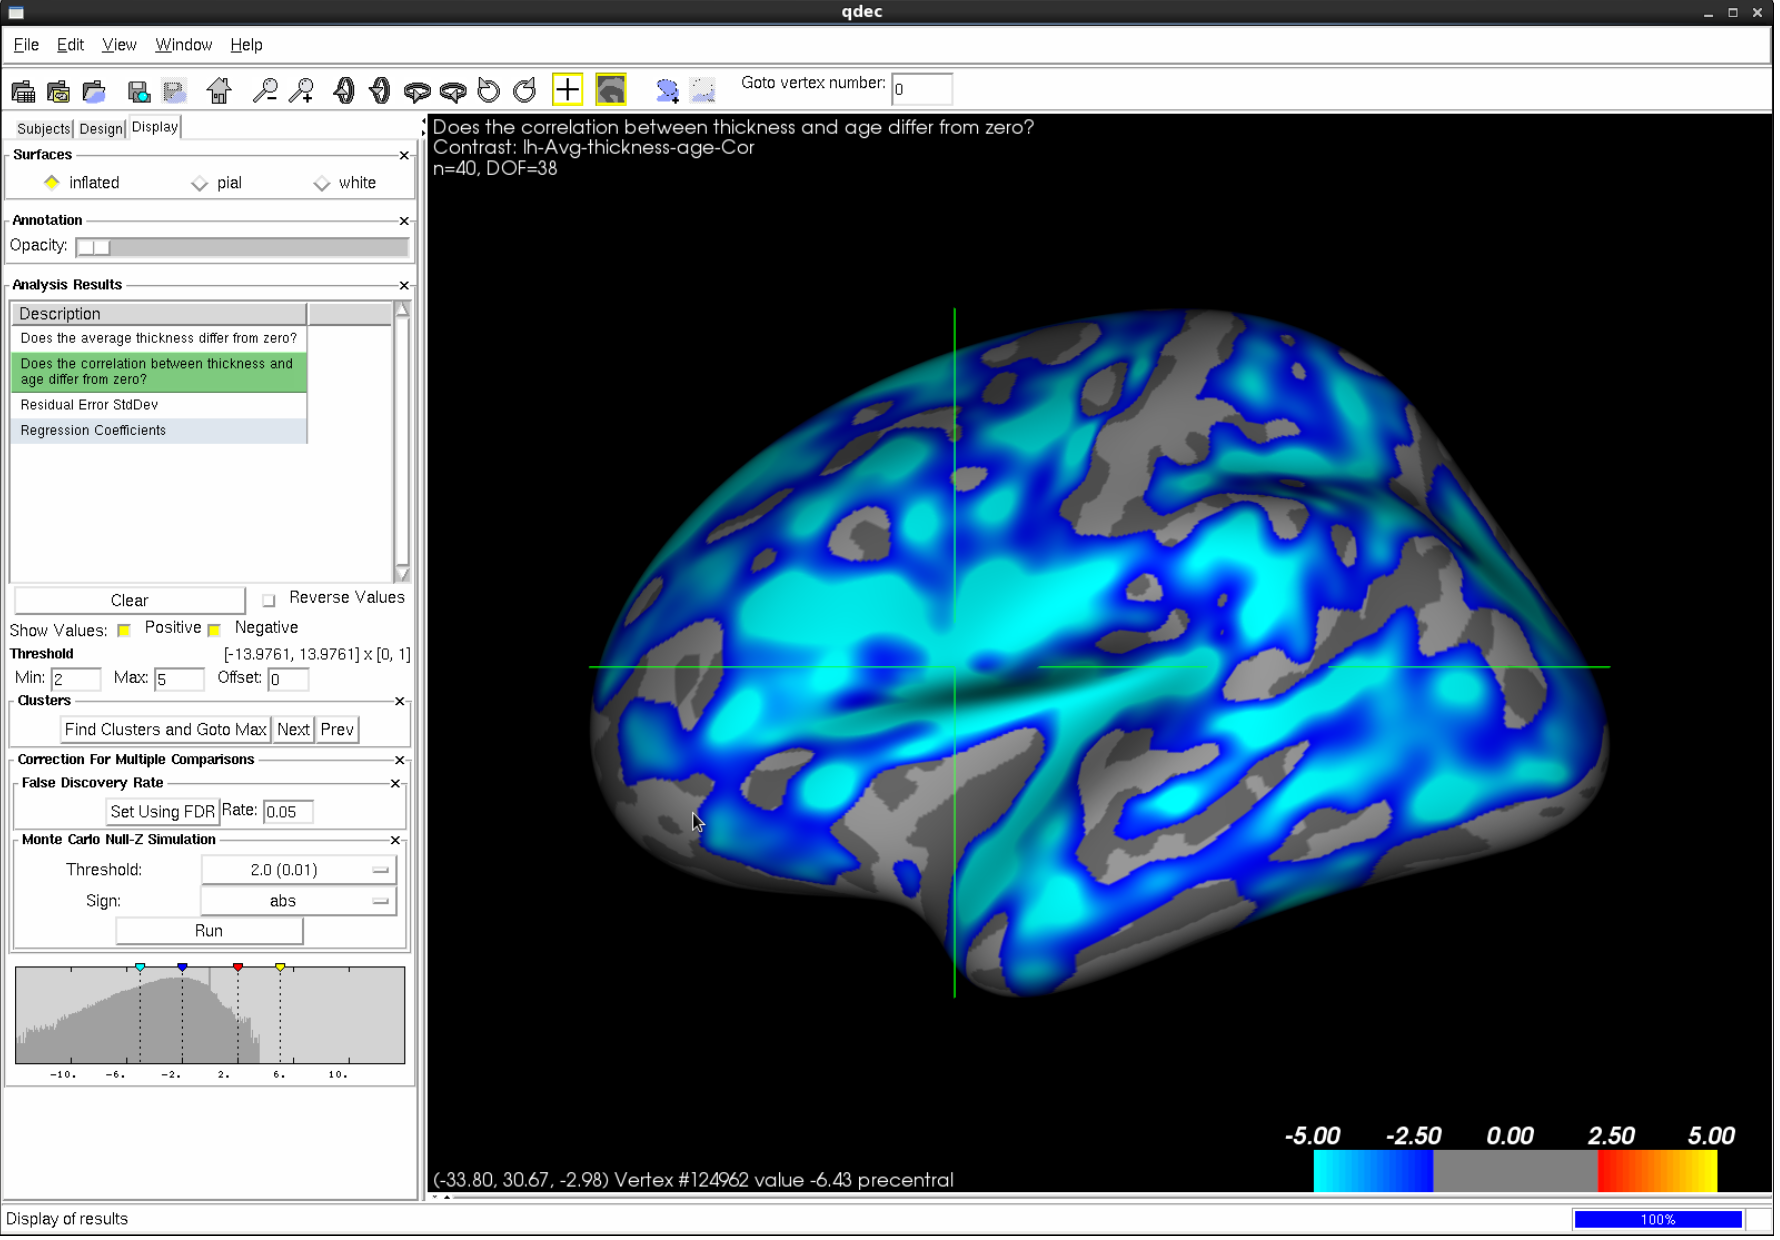Toggle Show Values Positive checkbox
The height and width of the screenshot is (1240, 1780).
point(124,630)
